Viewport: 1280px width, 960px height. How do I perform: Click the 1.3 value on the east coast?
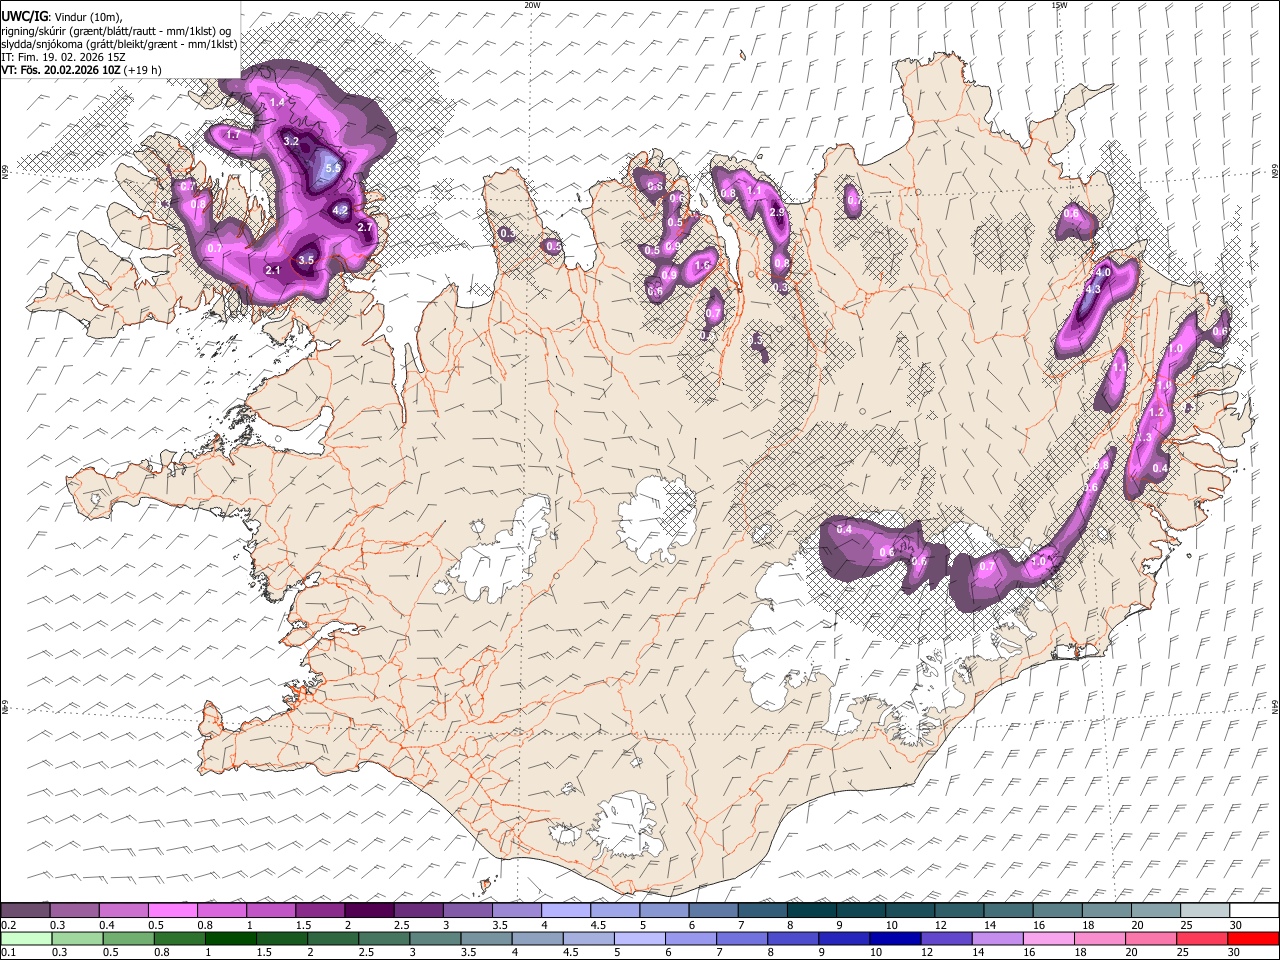[1145, 438]
